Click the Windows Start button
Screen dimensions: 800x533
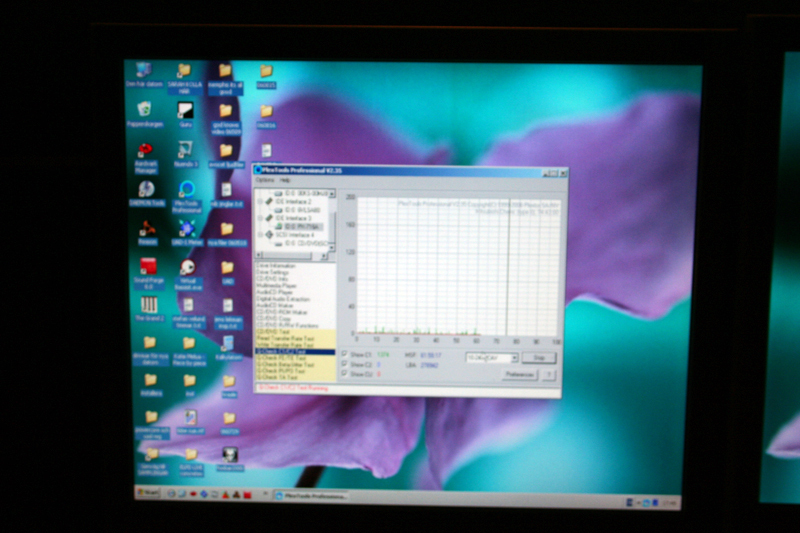coord(148,493)
